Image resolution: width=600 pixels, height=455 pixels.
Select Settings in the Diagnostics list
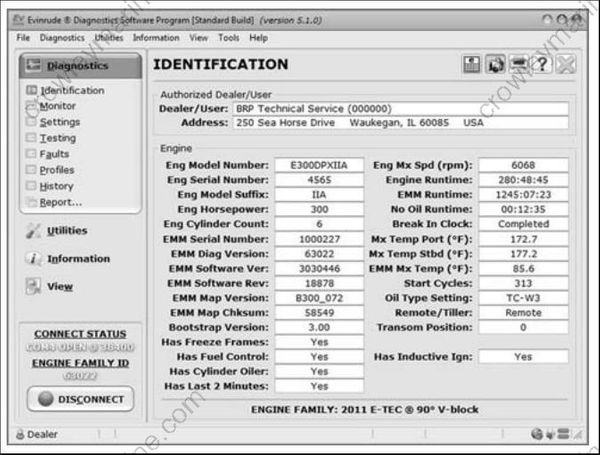pyautogui.click(x=60, y=122)
